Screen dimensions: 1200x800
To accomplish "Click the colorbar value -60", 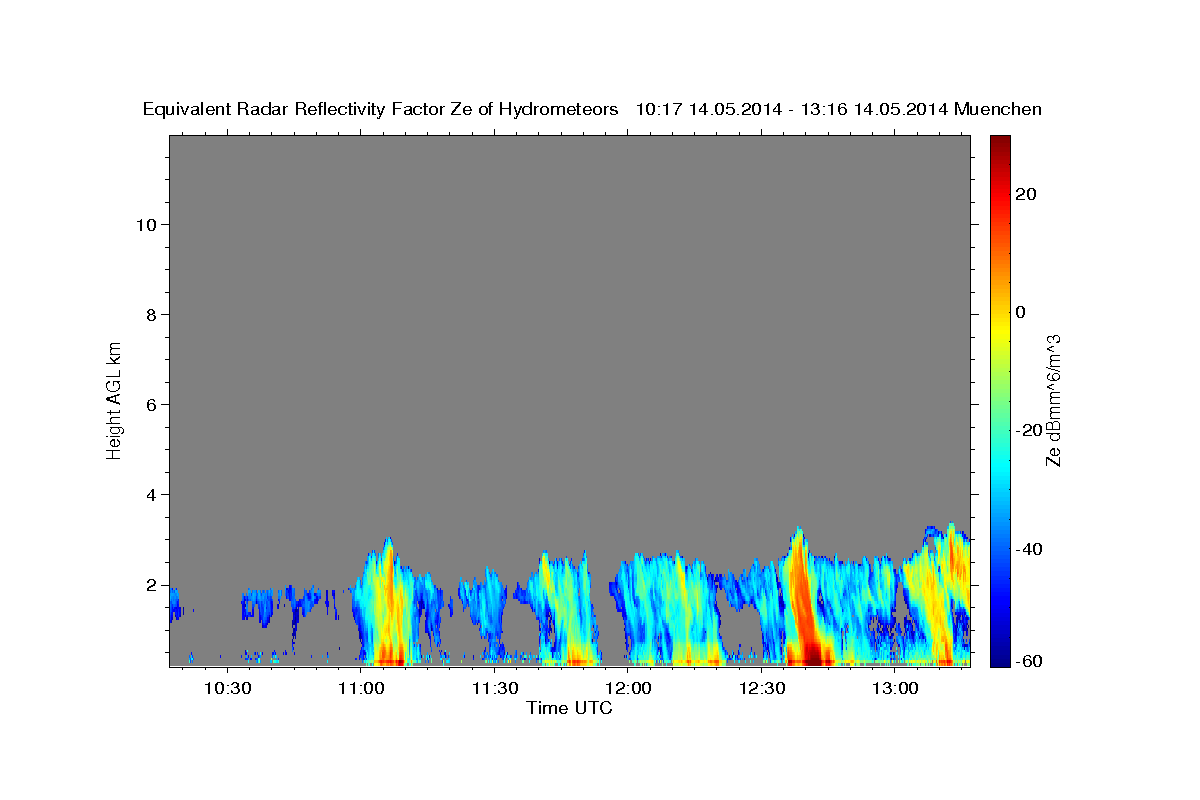I will 1028,662.
